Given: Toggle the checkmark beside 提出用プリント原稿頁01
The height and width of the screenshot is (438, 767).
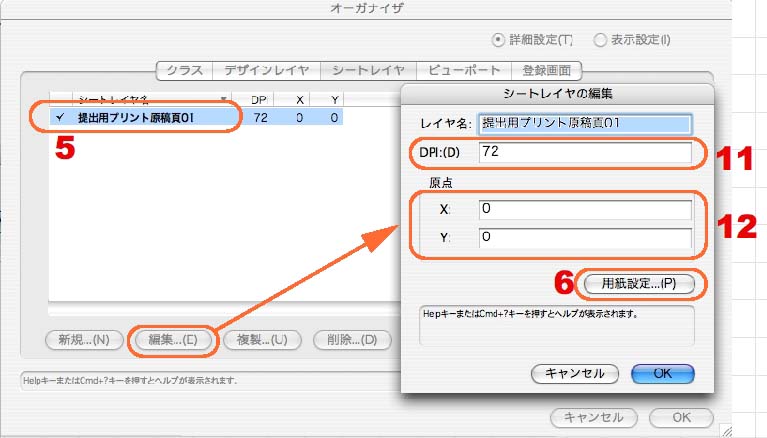Looking at the screenshot, I should point(60,118).
